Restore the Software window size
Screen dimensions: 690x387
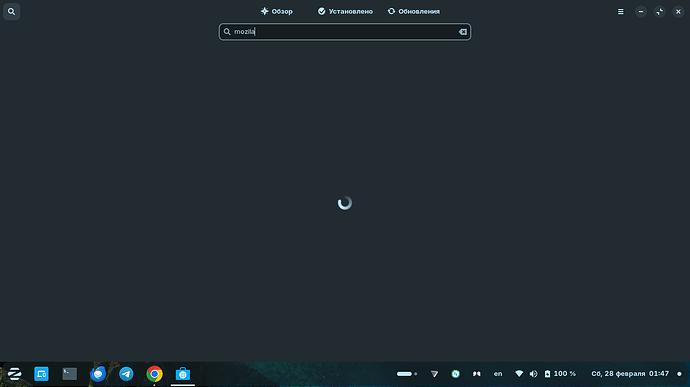(x=660, y=11)
